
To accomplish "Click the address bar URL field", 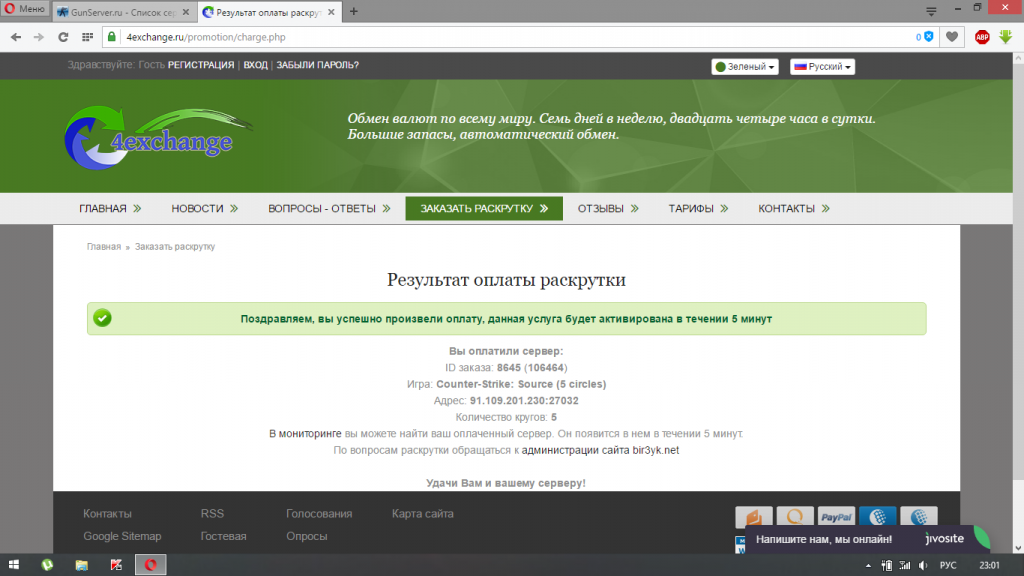I will 500,37.
